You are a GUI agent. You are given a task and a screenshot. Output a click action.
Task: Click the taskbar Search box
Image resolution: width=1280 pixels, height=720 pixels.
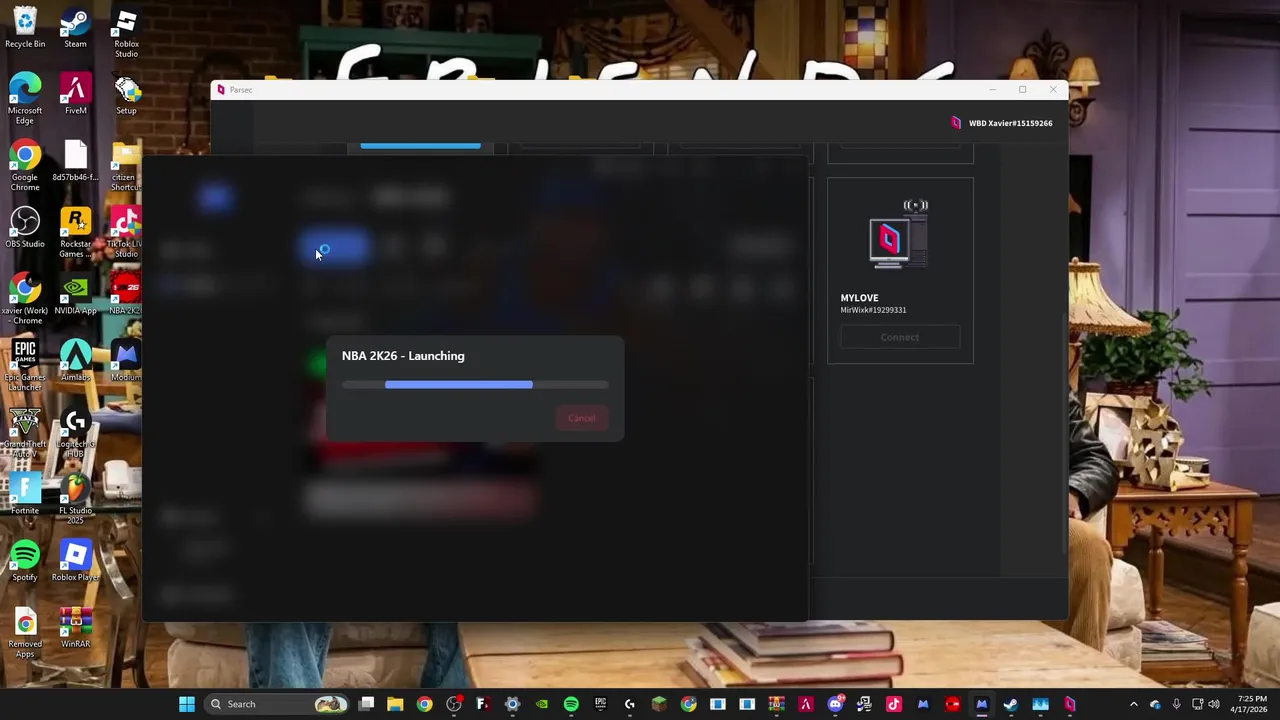click(x=276, y=704)
